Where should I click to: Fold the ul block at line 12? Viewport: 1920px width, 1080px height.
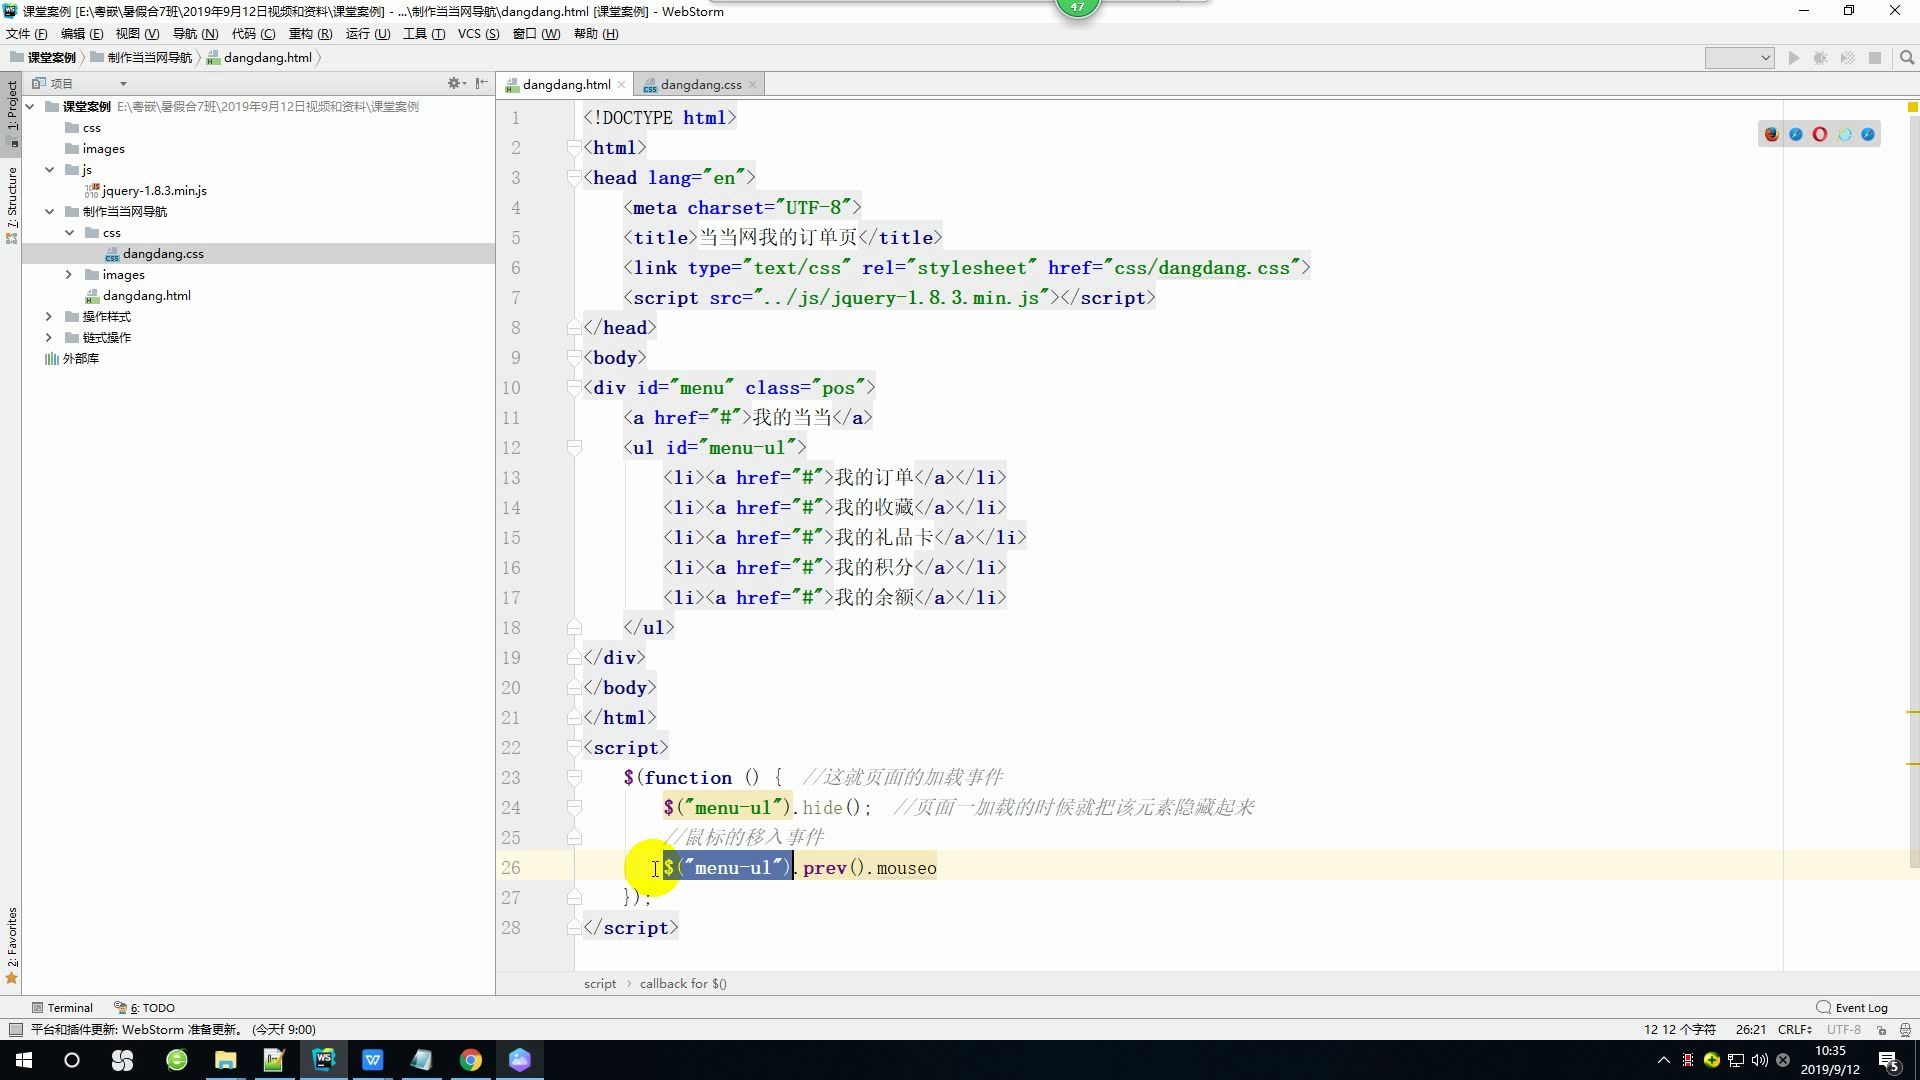(574, 448)
